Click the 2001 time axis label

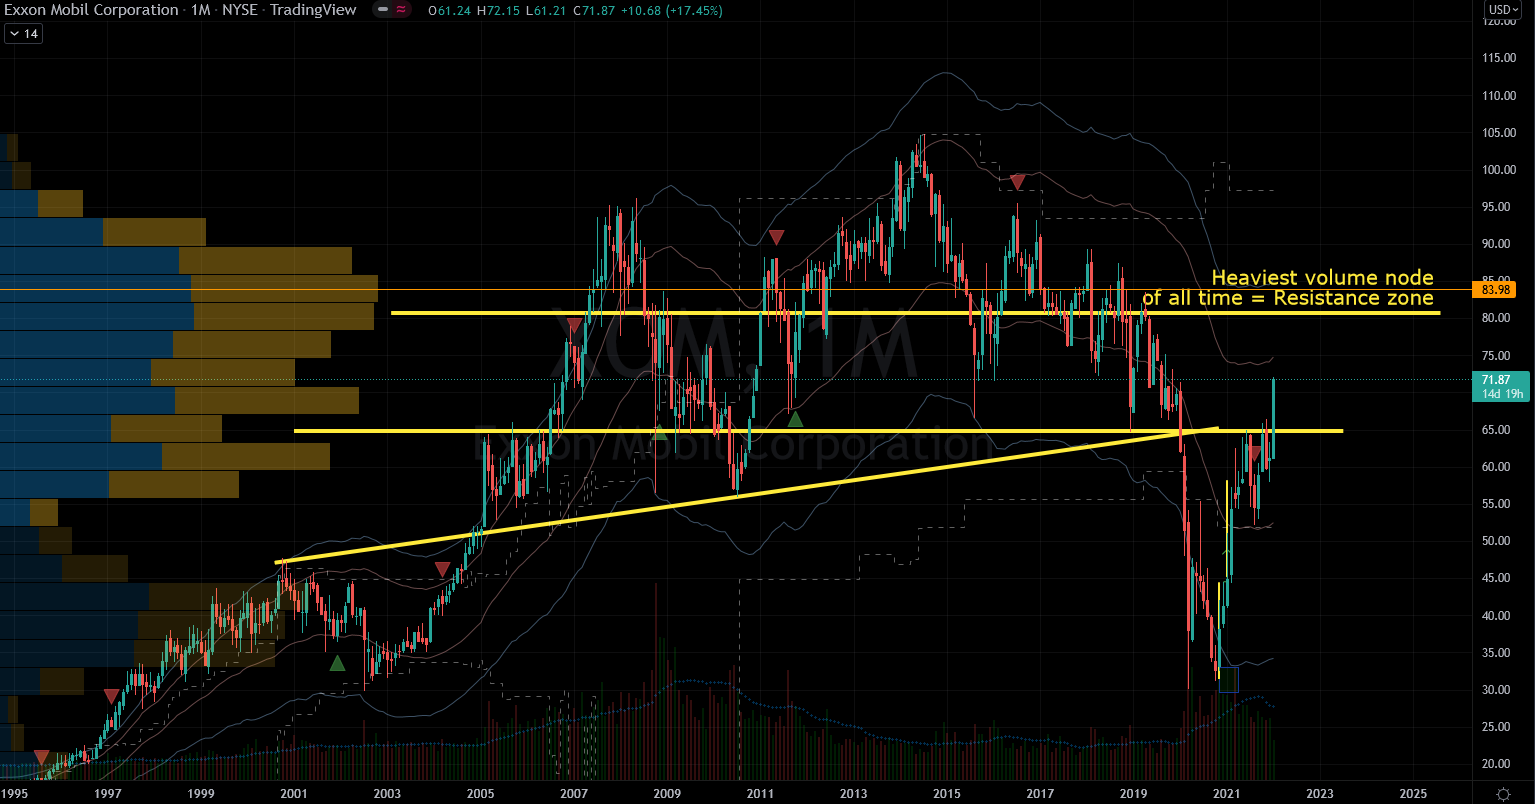pos(294,793)
